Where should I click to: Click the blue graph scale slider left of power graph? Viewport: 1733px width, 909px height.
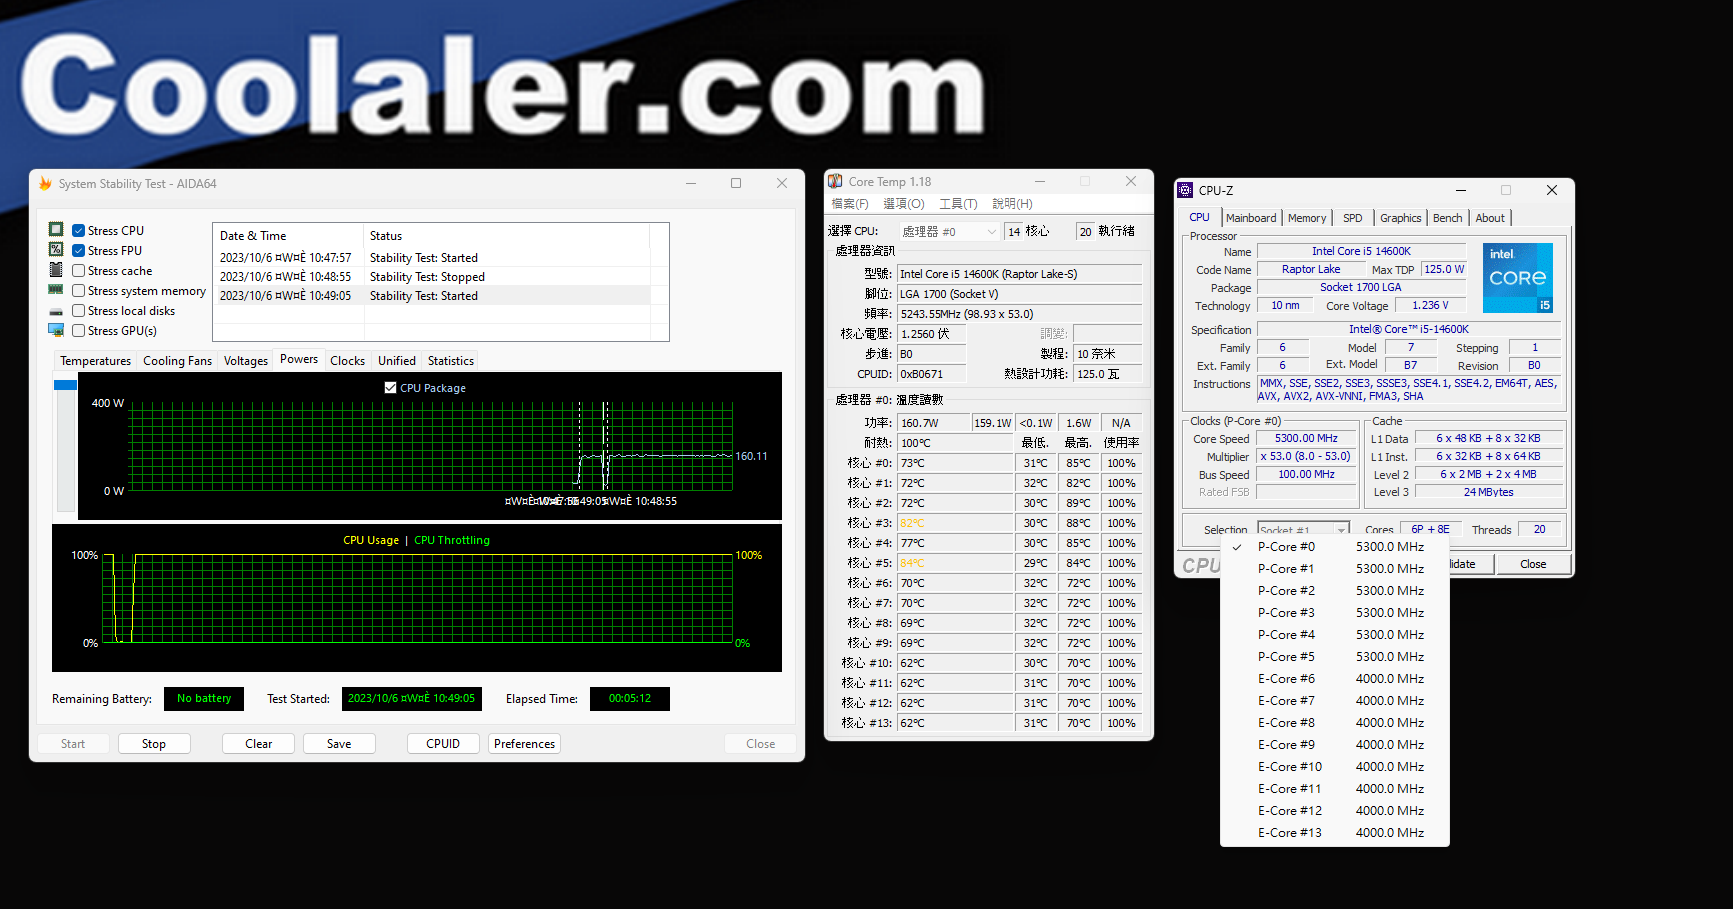[x=65, y=385]
